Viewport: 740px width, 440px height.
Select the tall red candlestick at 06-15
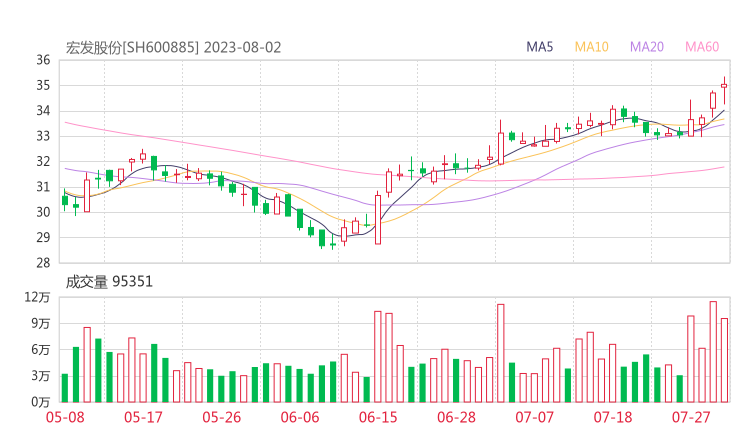click(378, 220)
